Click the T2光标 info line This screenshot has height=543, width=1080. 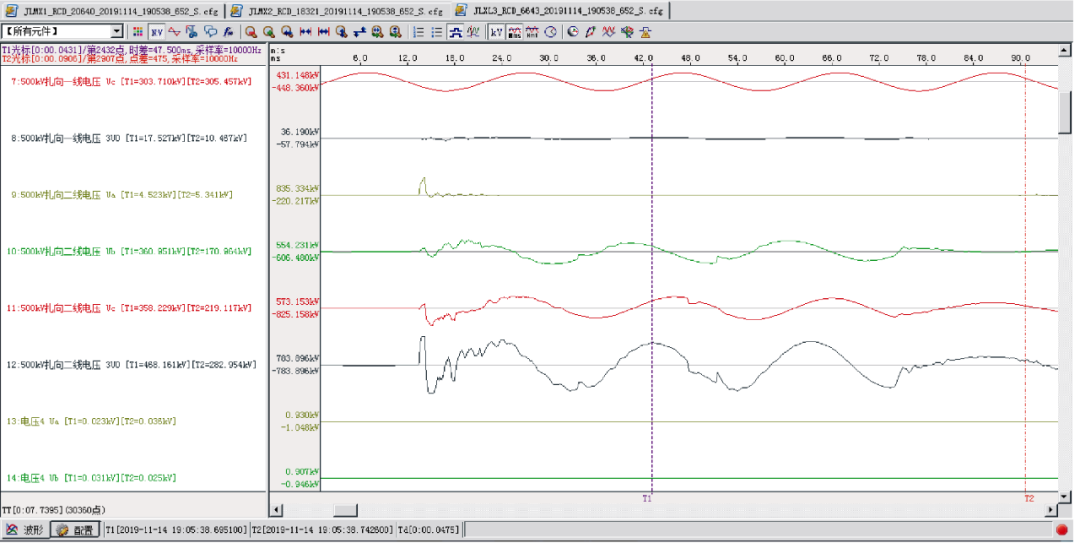coord(120,59)
